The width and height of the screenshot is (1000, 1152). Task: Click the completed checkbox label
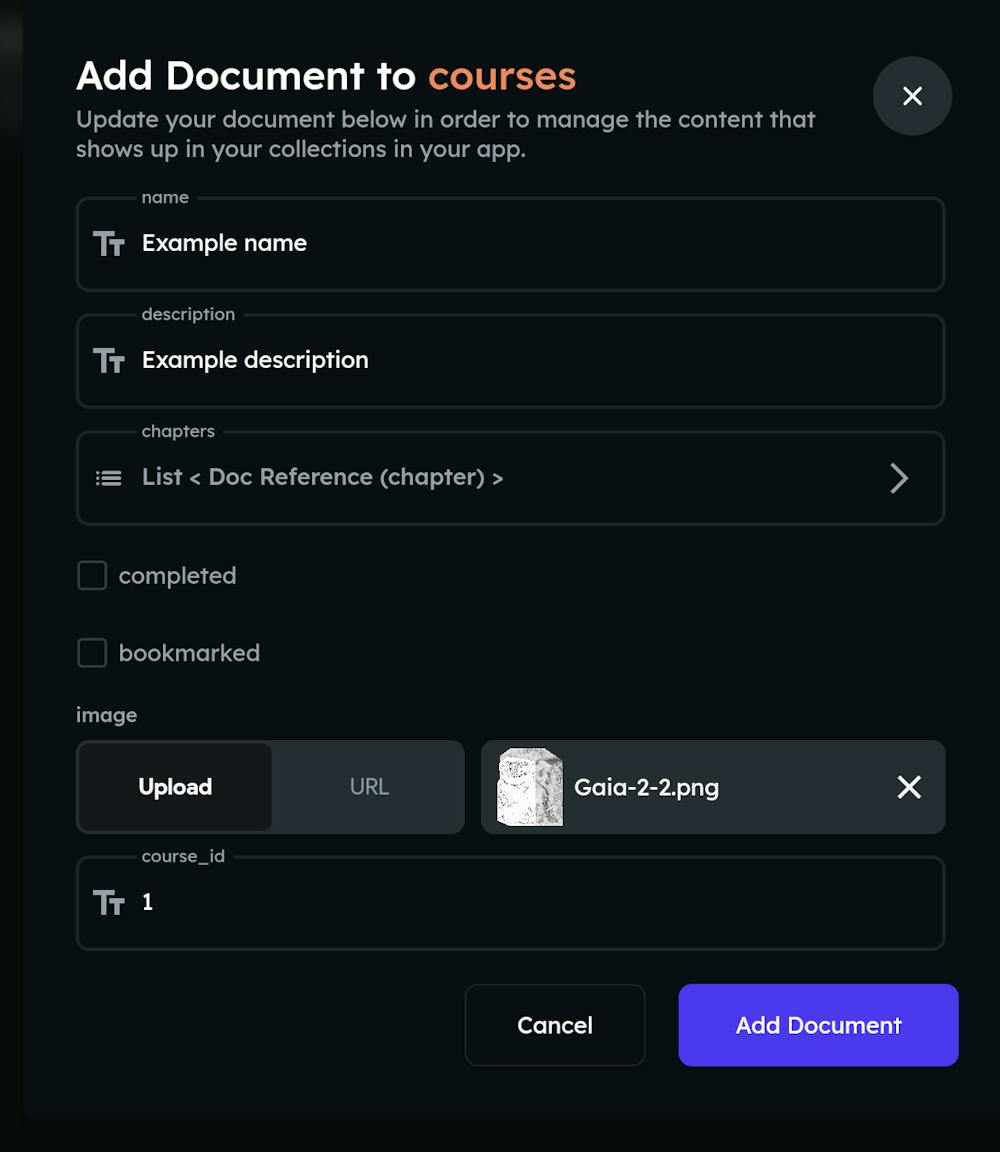click(177, 576)
